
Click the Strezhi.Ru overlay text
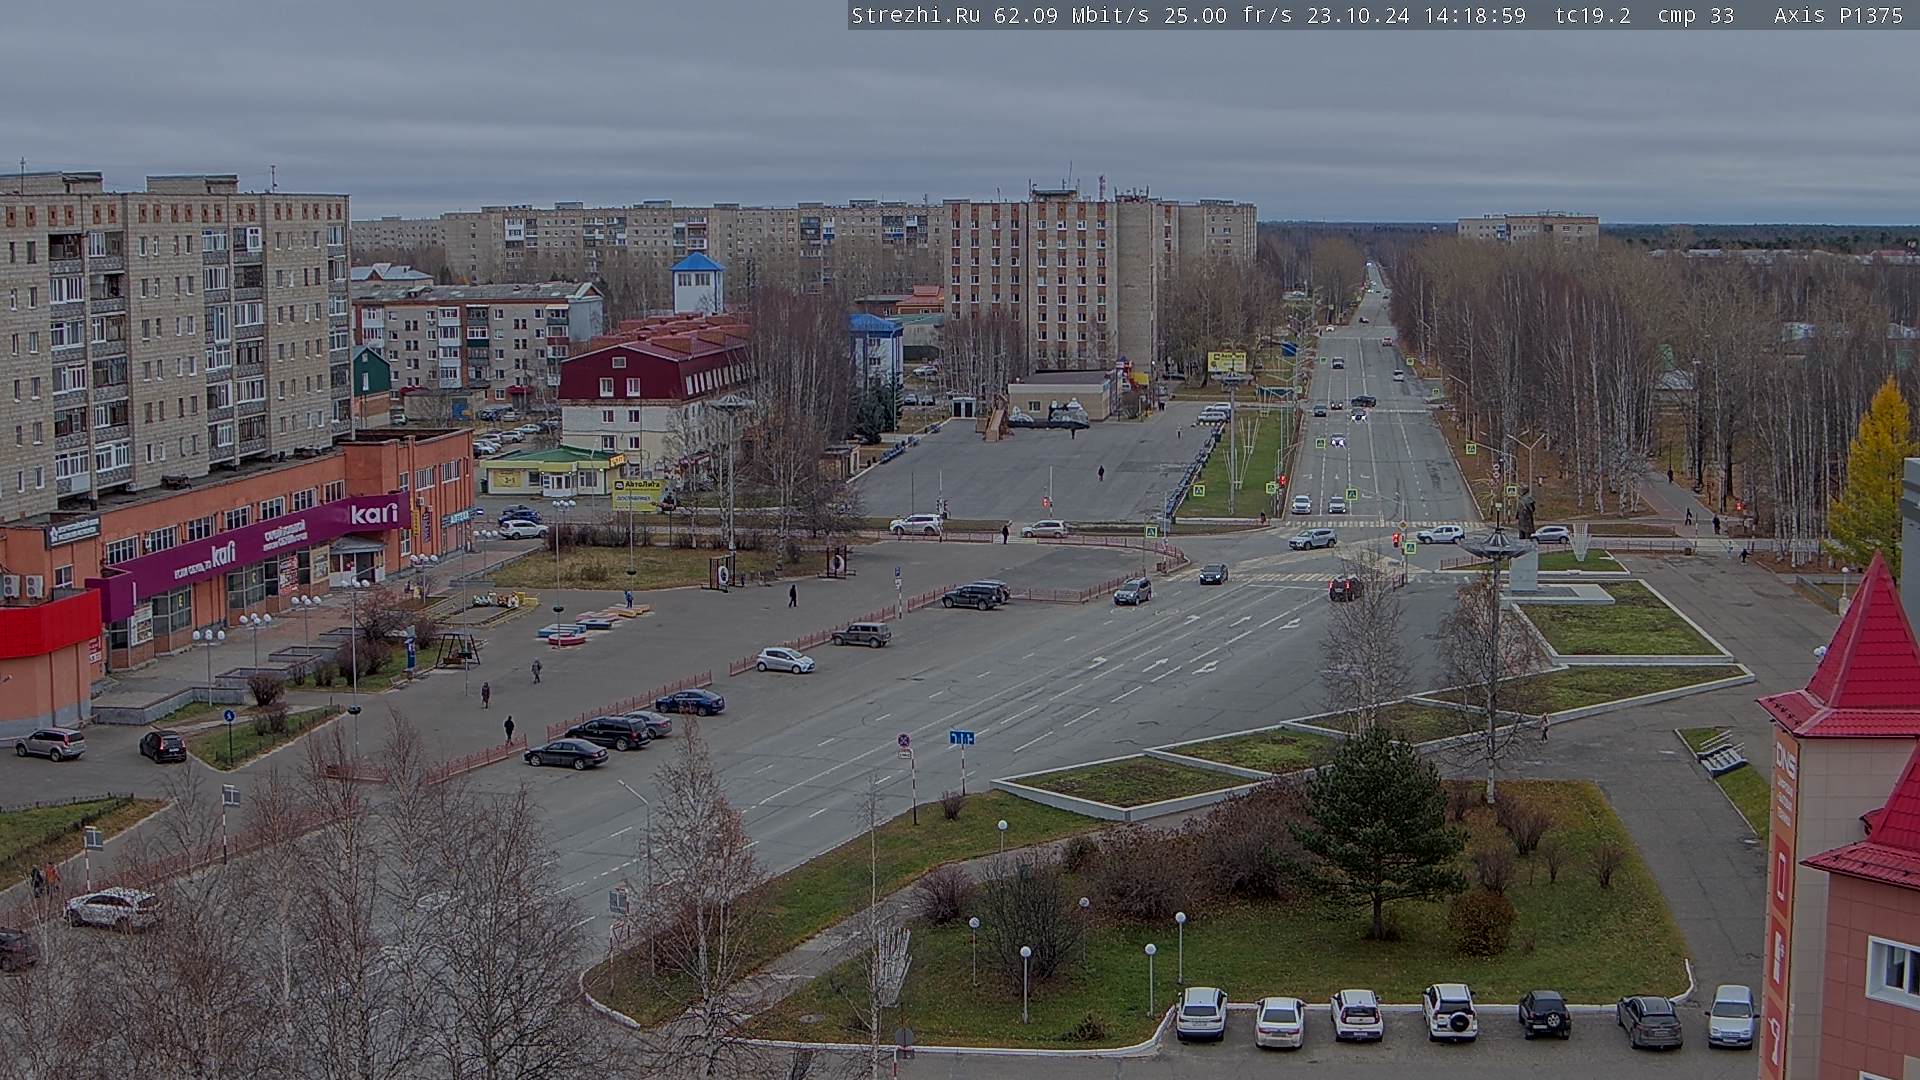[x=915, y=15]
